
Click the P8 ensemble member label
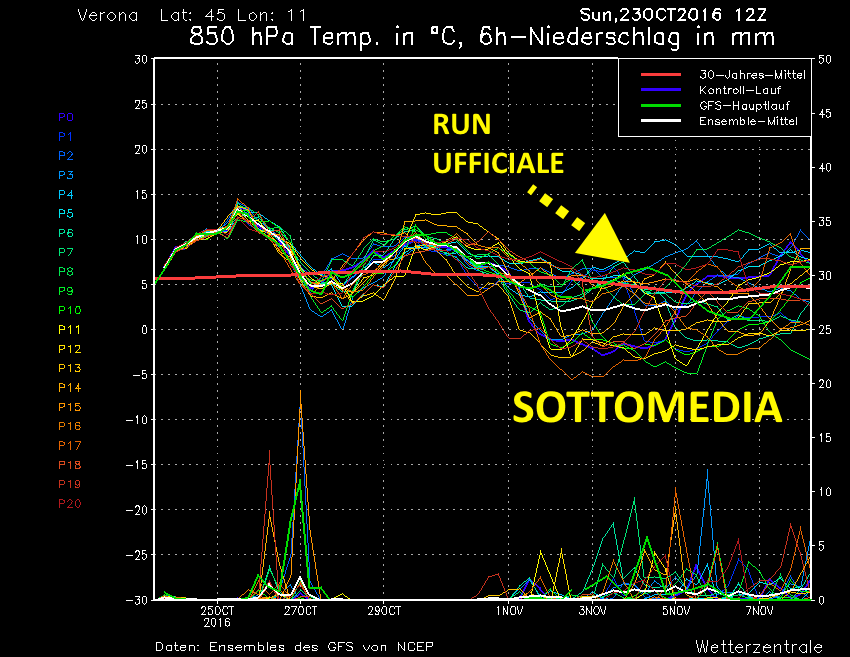tap(66, 272)
